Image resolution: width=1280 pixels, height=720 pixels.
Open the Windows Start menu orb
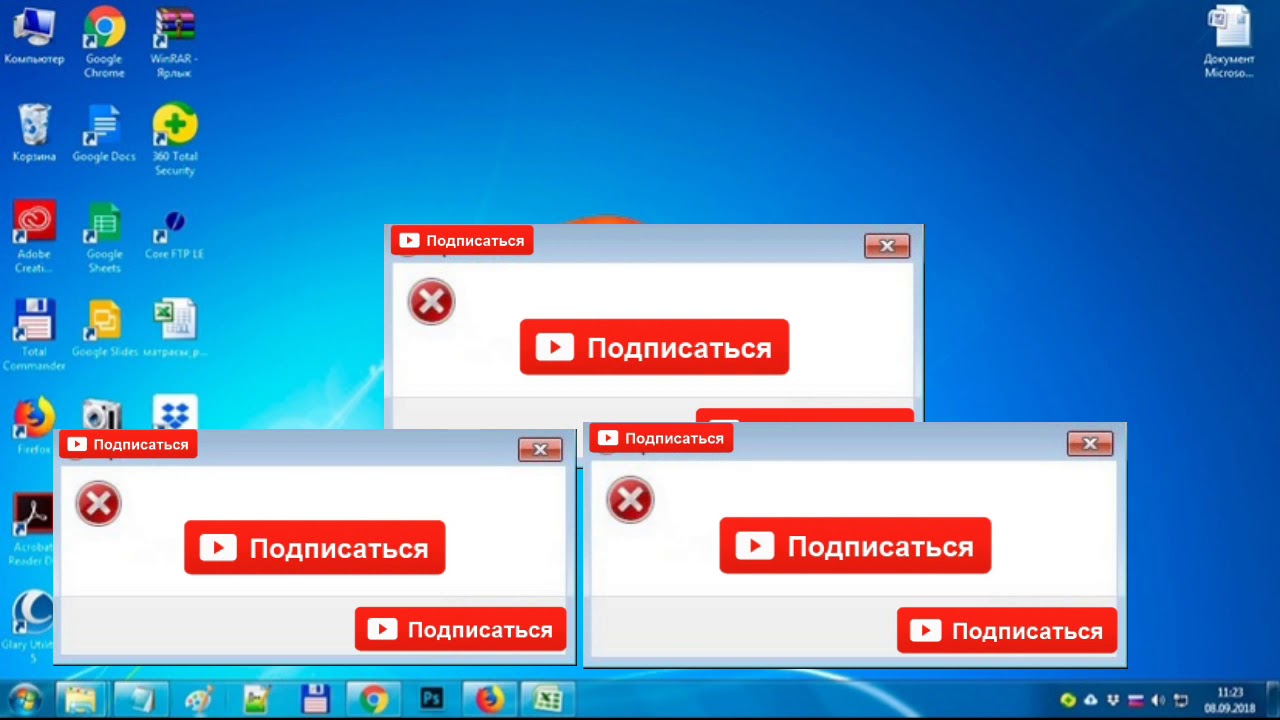click(x=24, y=698)
